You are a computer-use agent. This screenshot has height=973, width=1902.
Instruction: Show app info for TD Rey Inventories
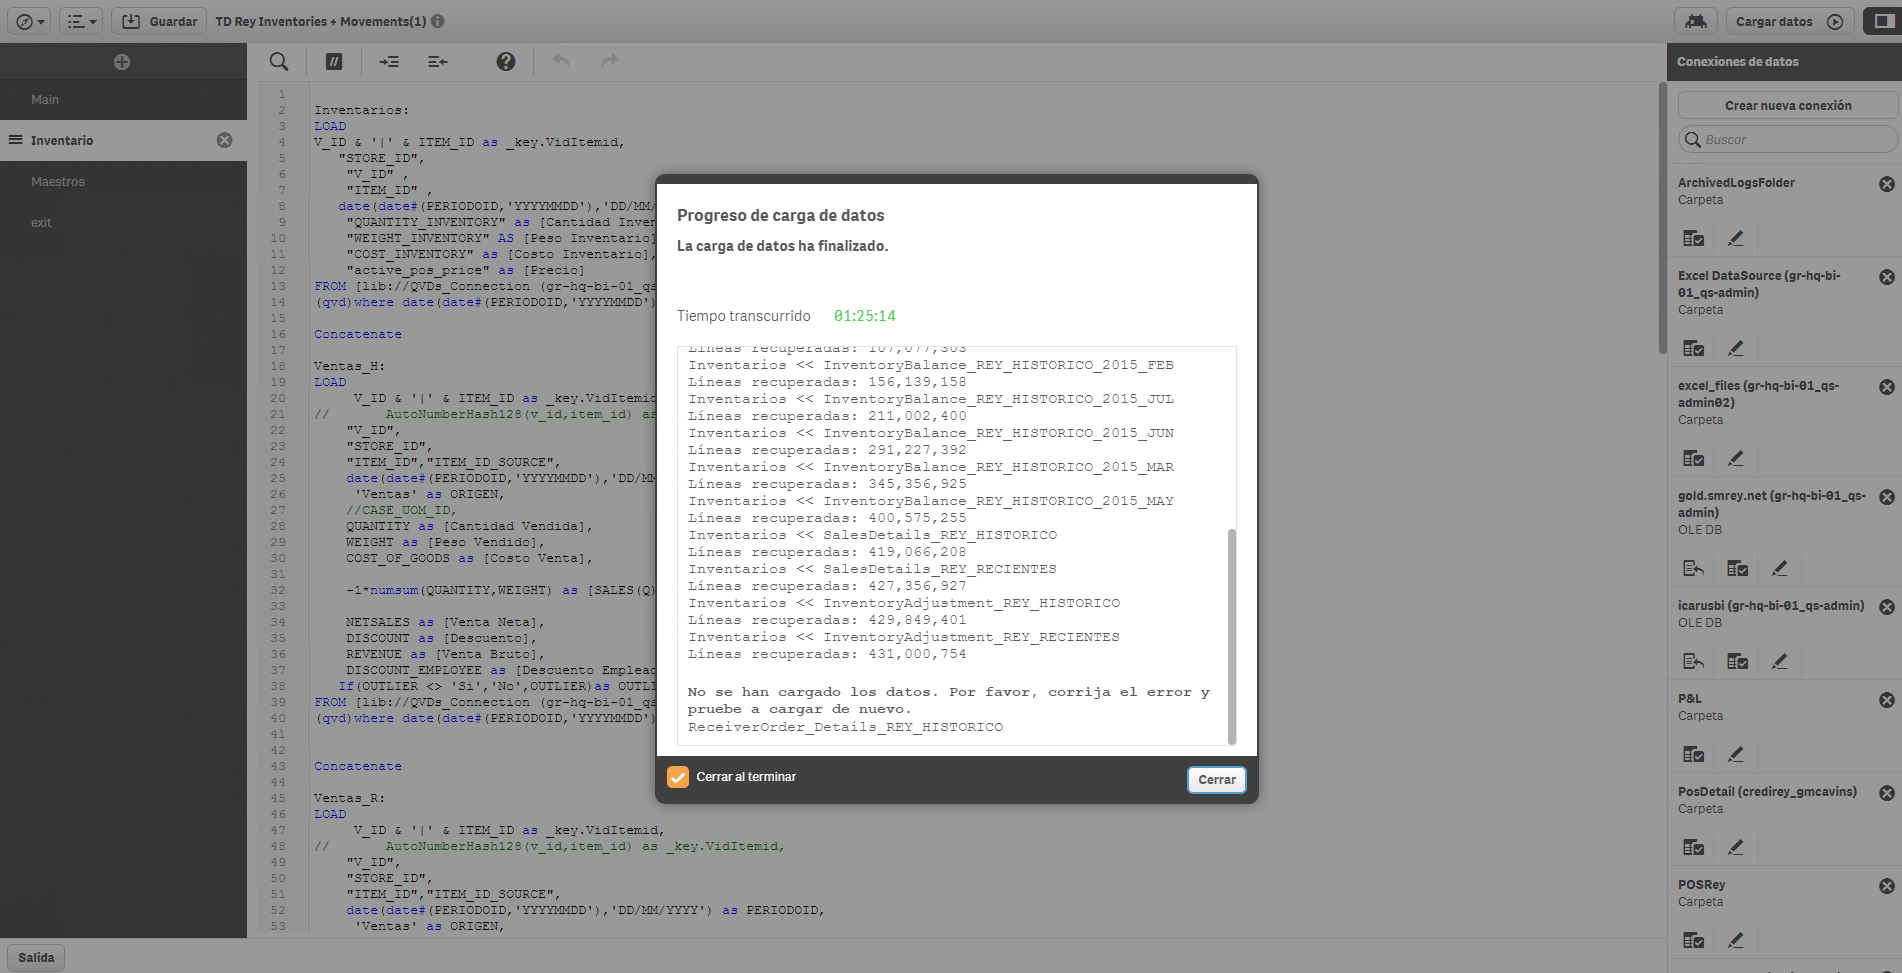tap(437, 20)
